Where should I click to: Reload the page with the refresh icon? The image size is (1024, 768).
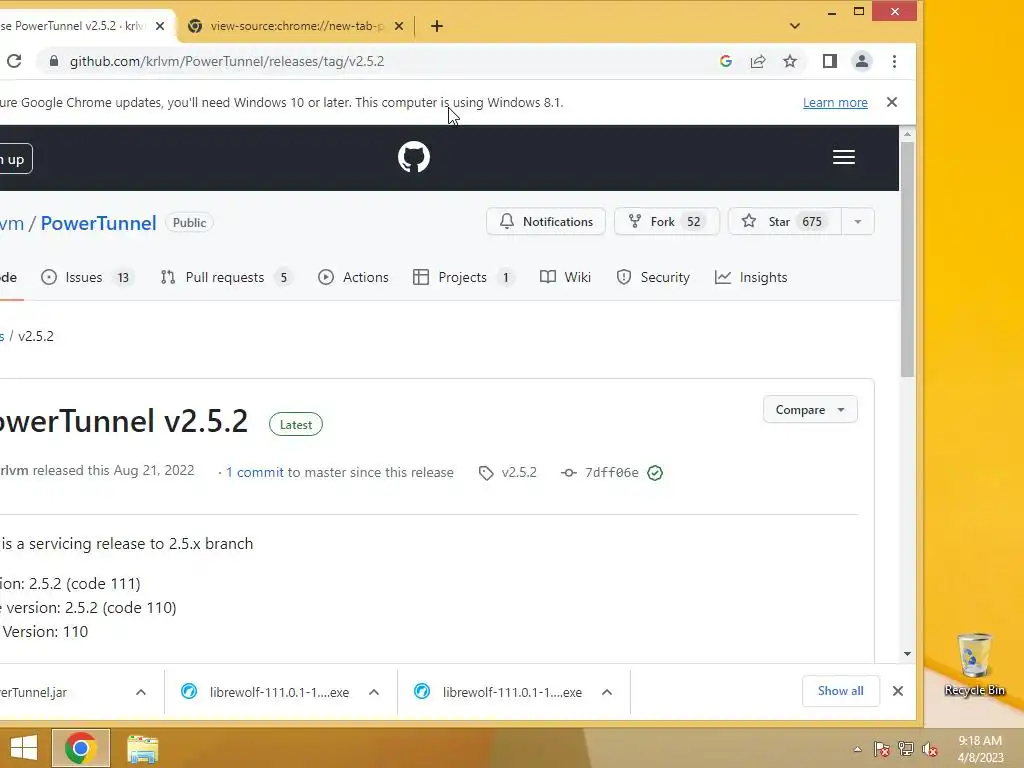point(14,61)
